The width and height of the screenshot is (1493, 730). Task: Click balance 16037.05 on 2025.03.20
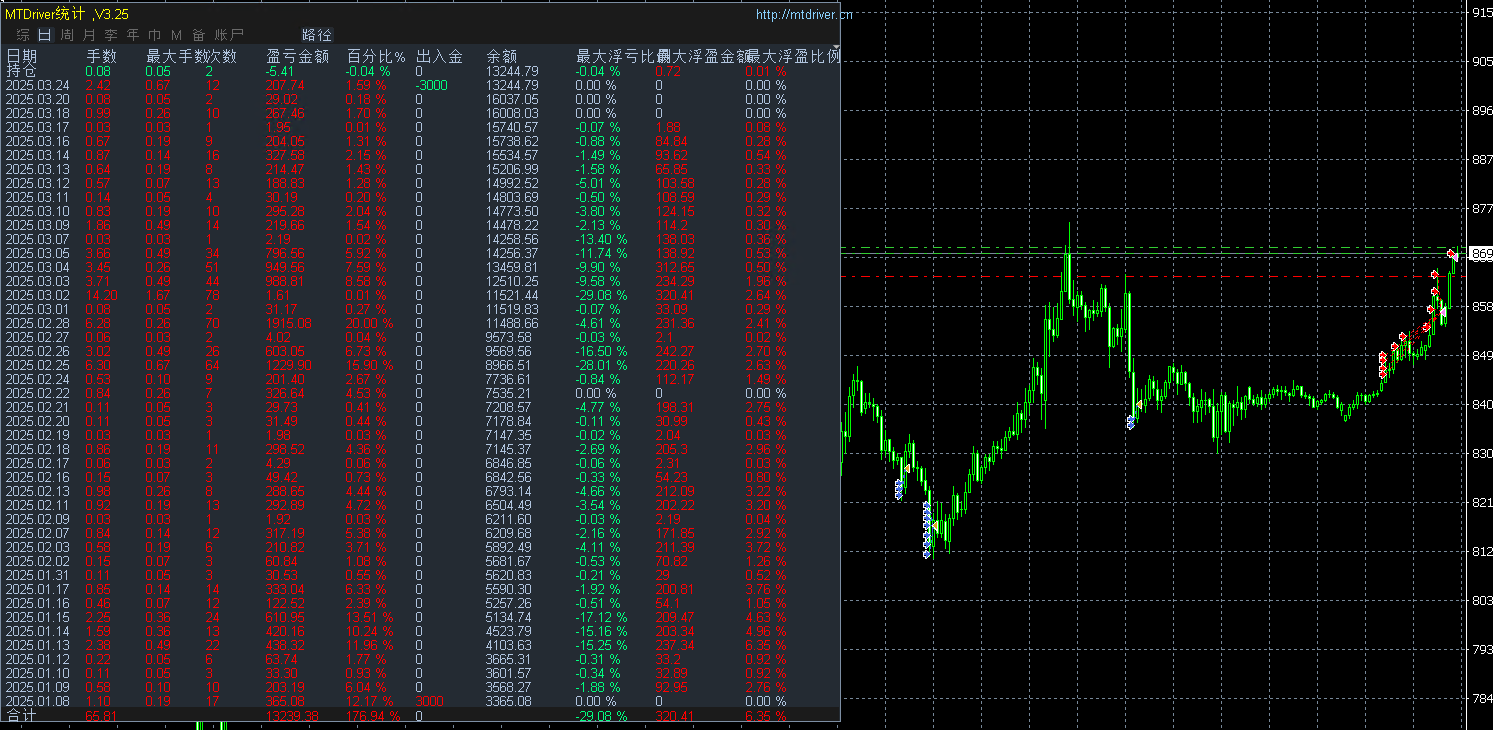512,99
